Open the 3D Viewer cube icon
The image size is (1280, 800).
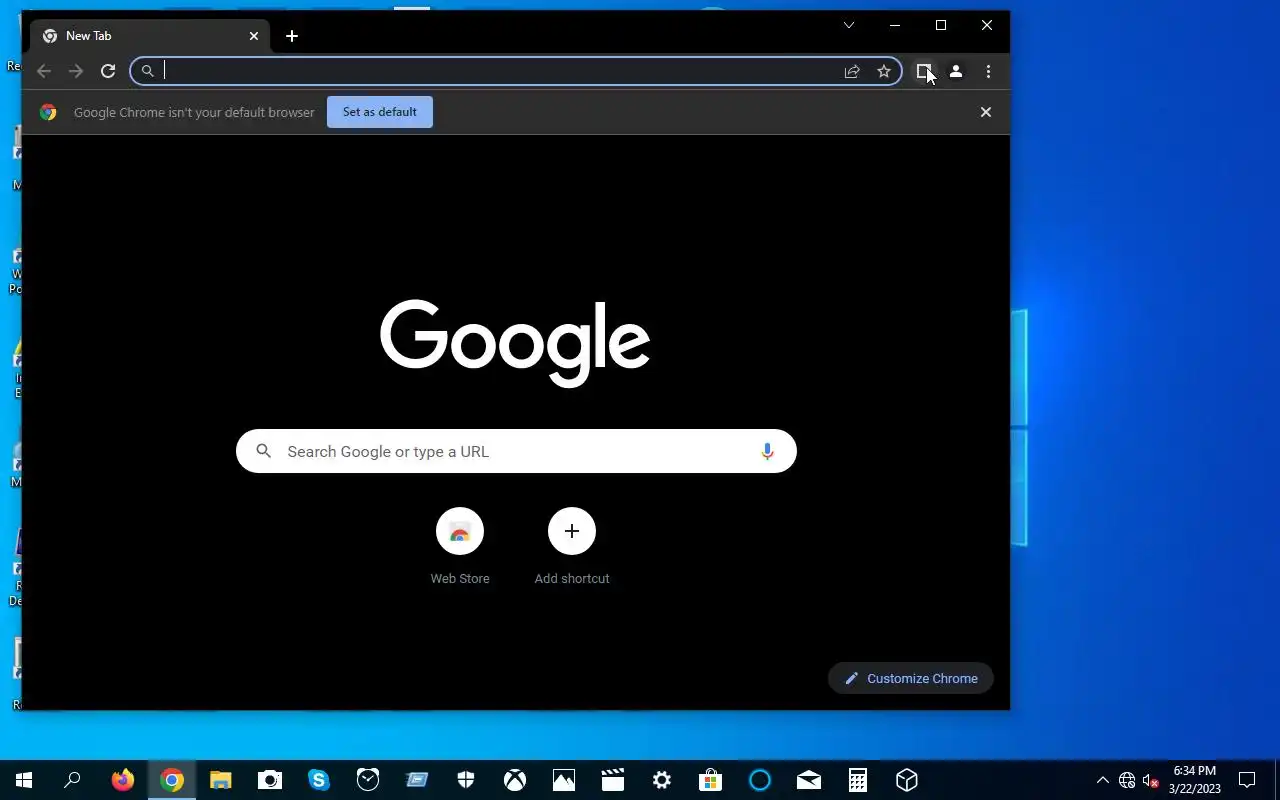click(907, 780)
